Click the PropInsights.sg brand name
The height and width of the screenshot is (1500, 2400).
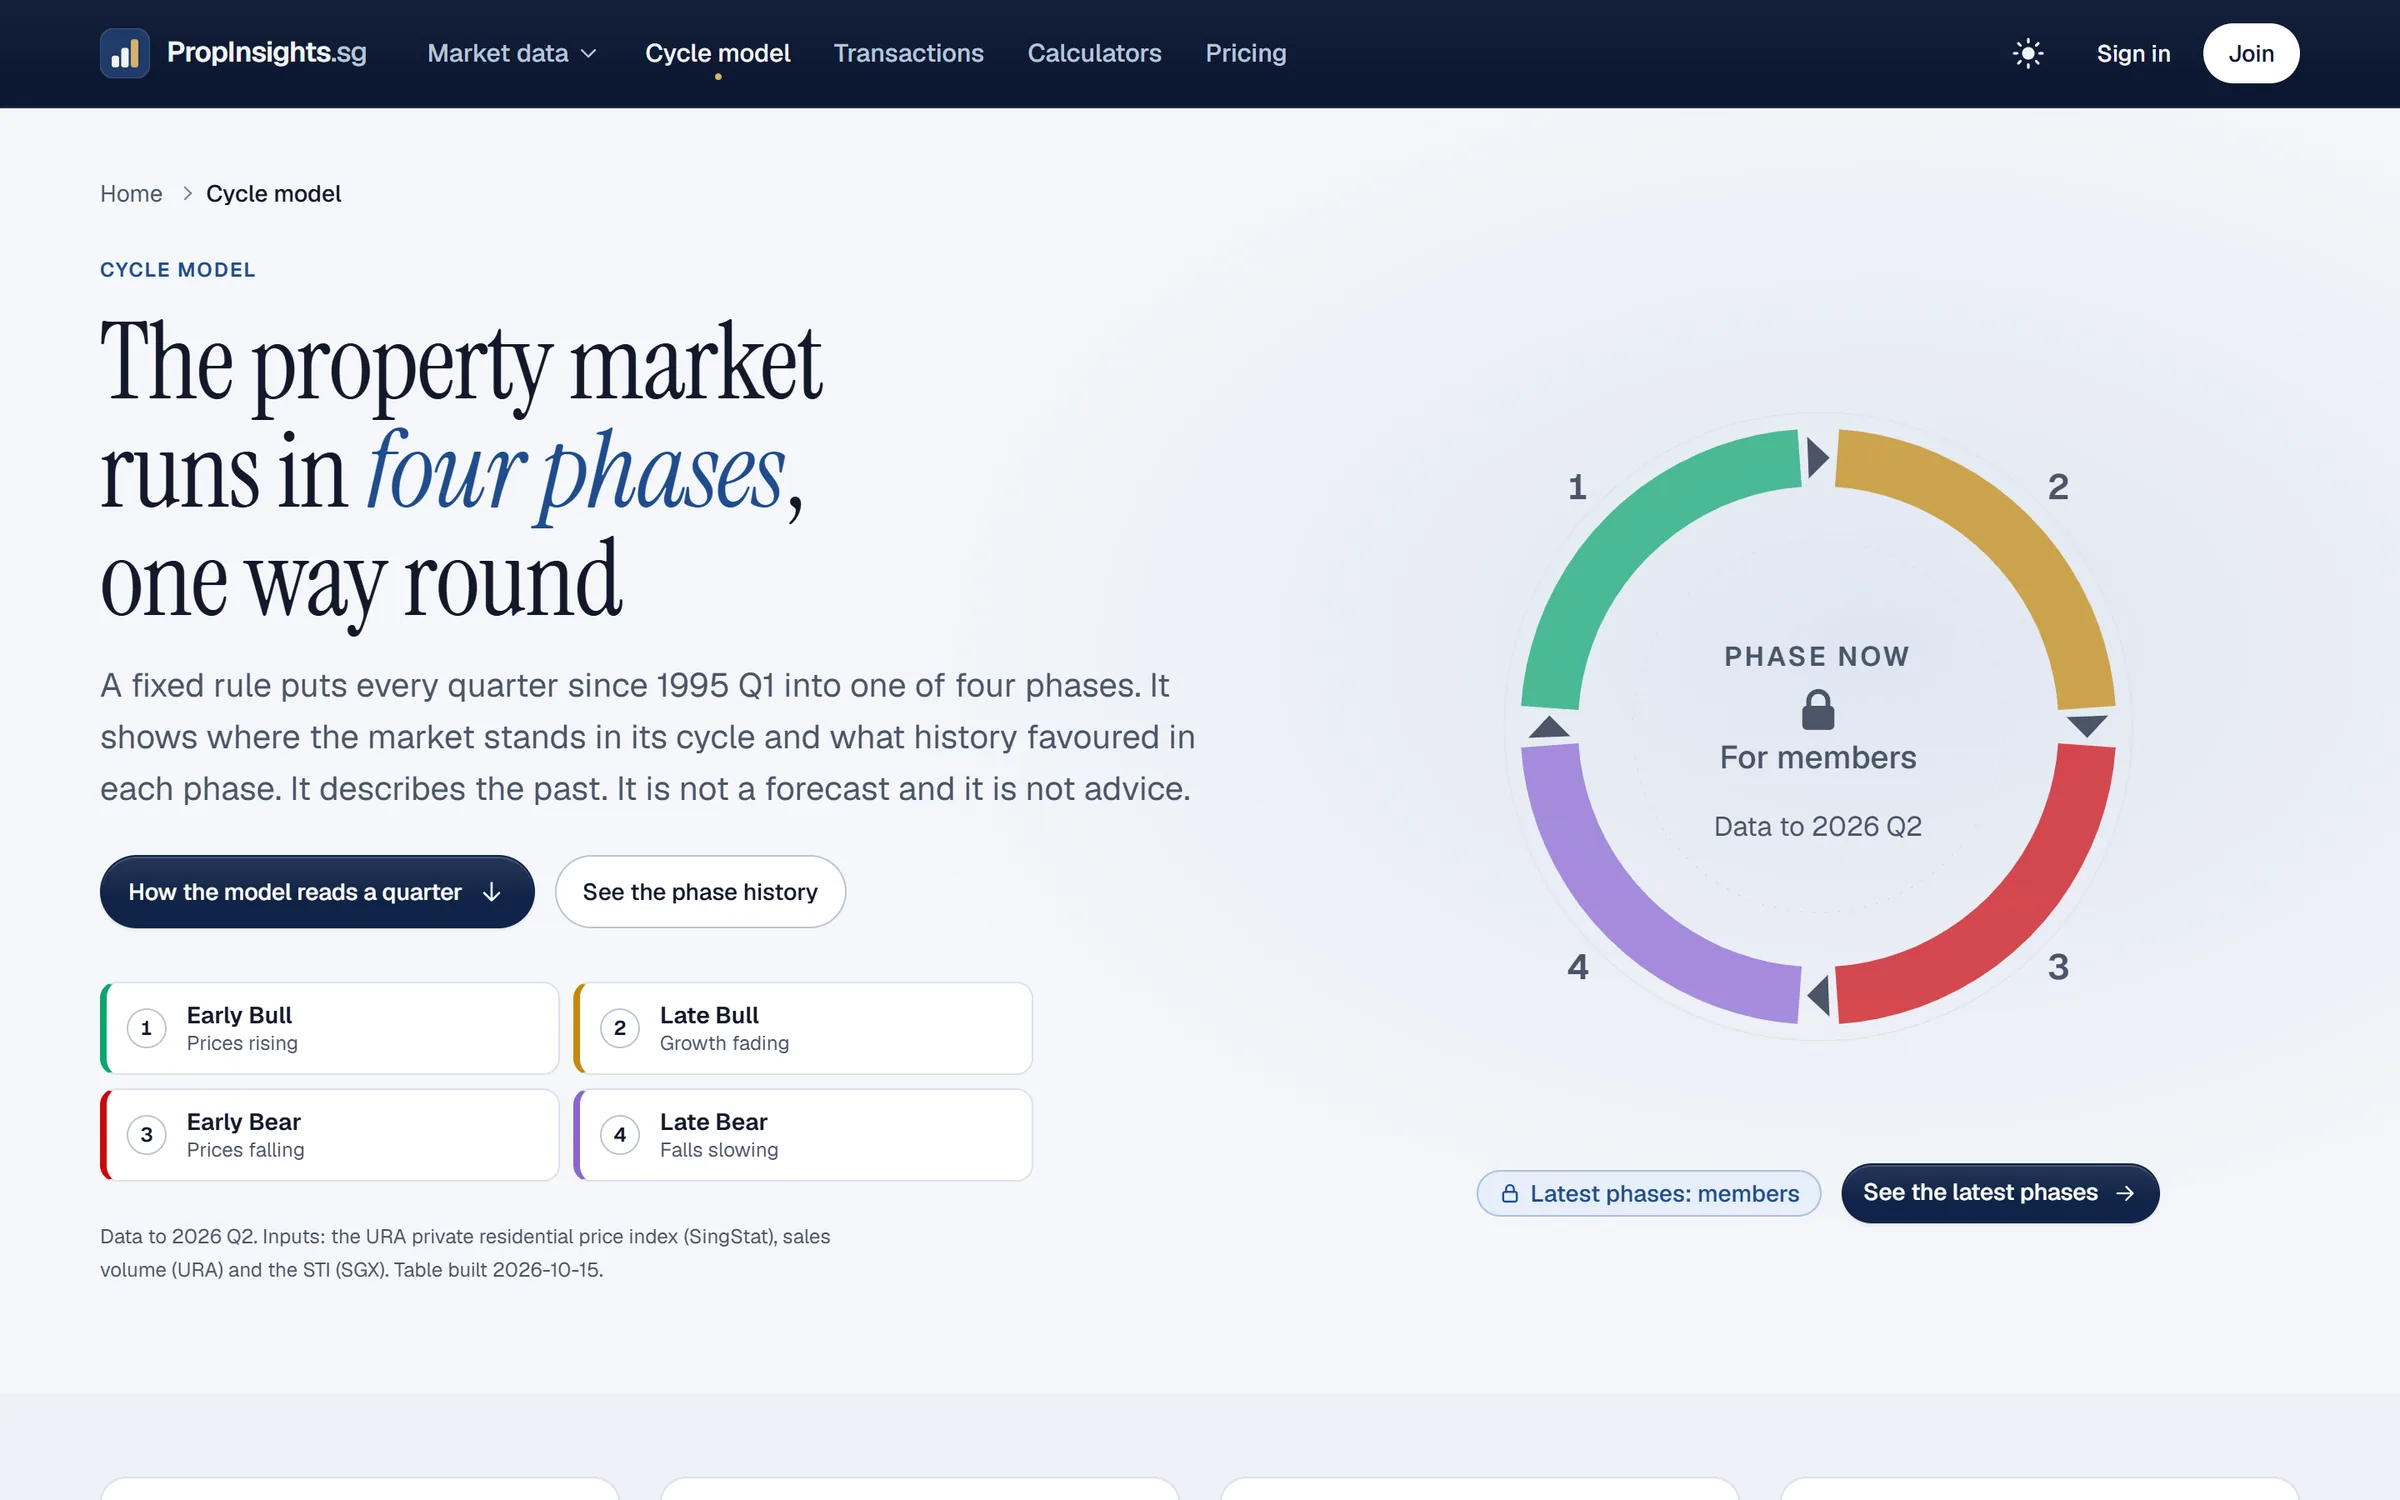(x=266, y=53)
